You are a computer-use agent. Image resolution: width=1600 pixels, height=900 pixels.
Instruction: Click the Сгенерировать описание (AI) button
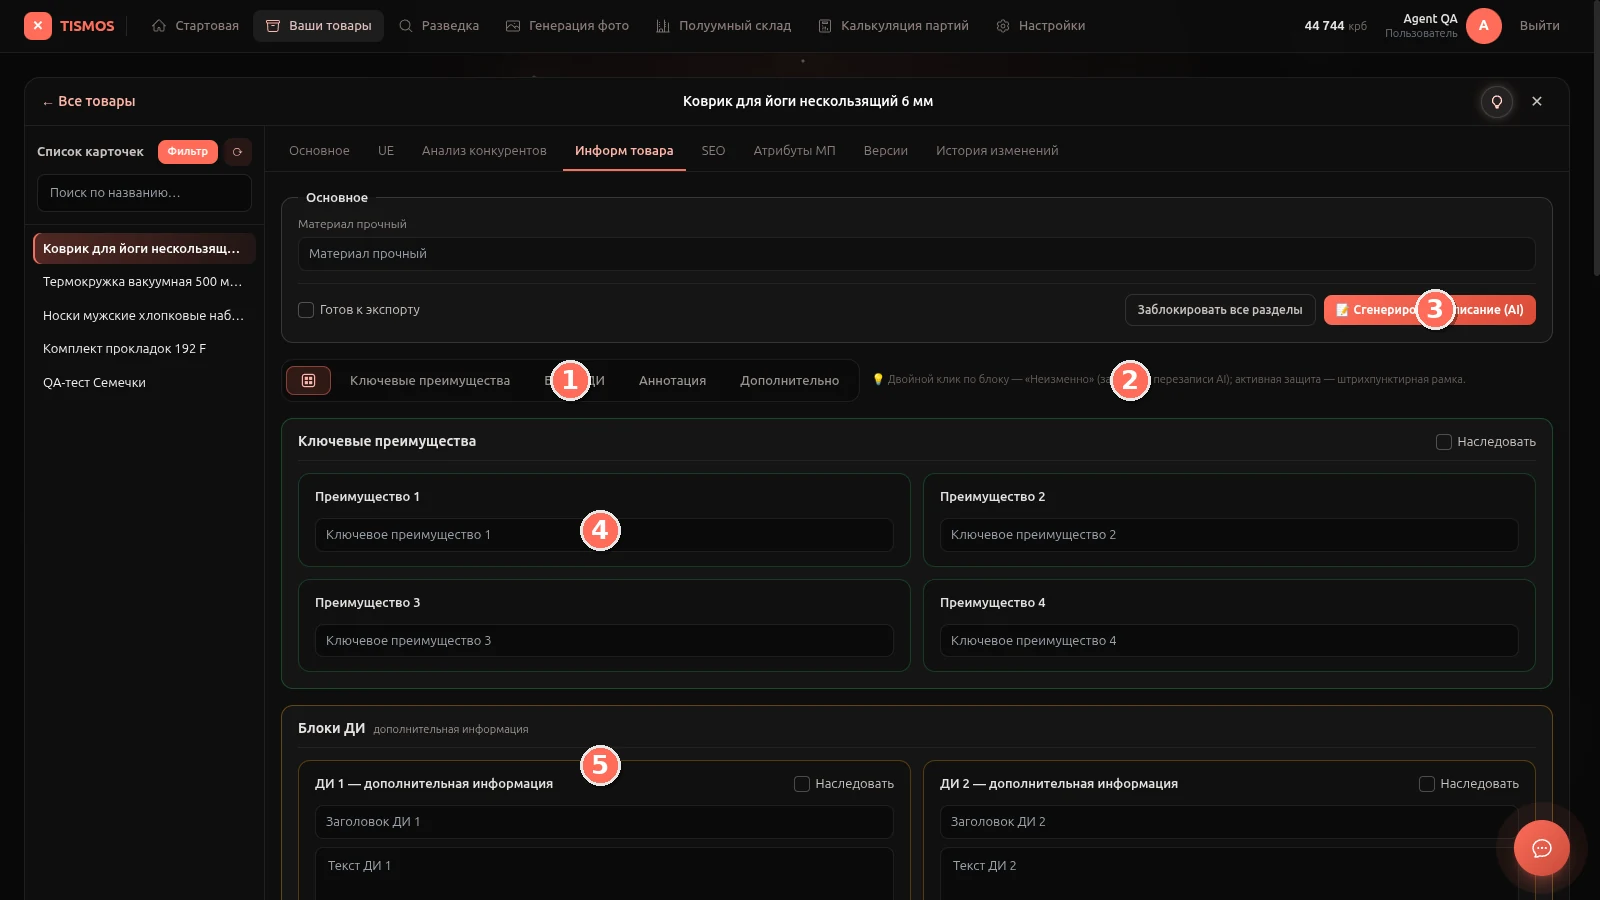(x=1429, y=310)
